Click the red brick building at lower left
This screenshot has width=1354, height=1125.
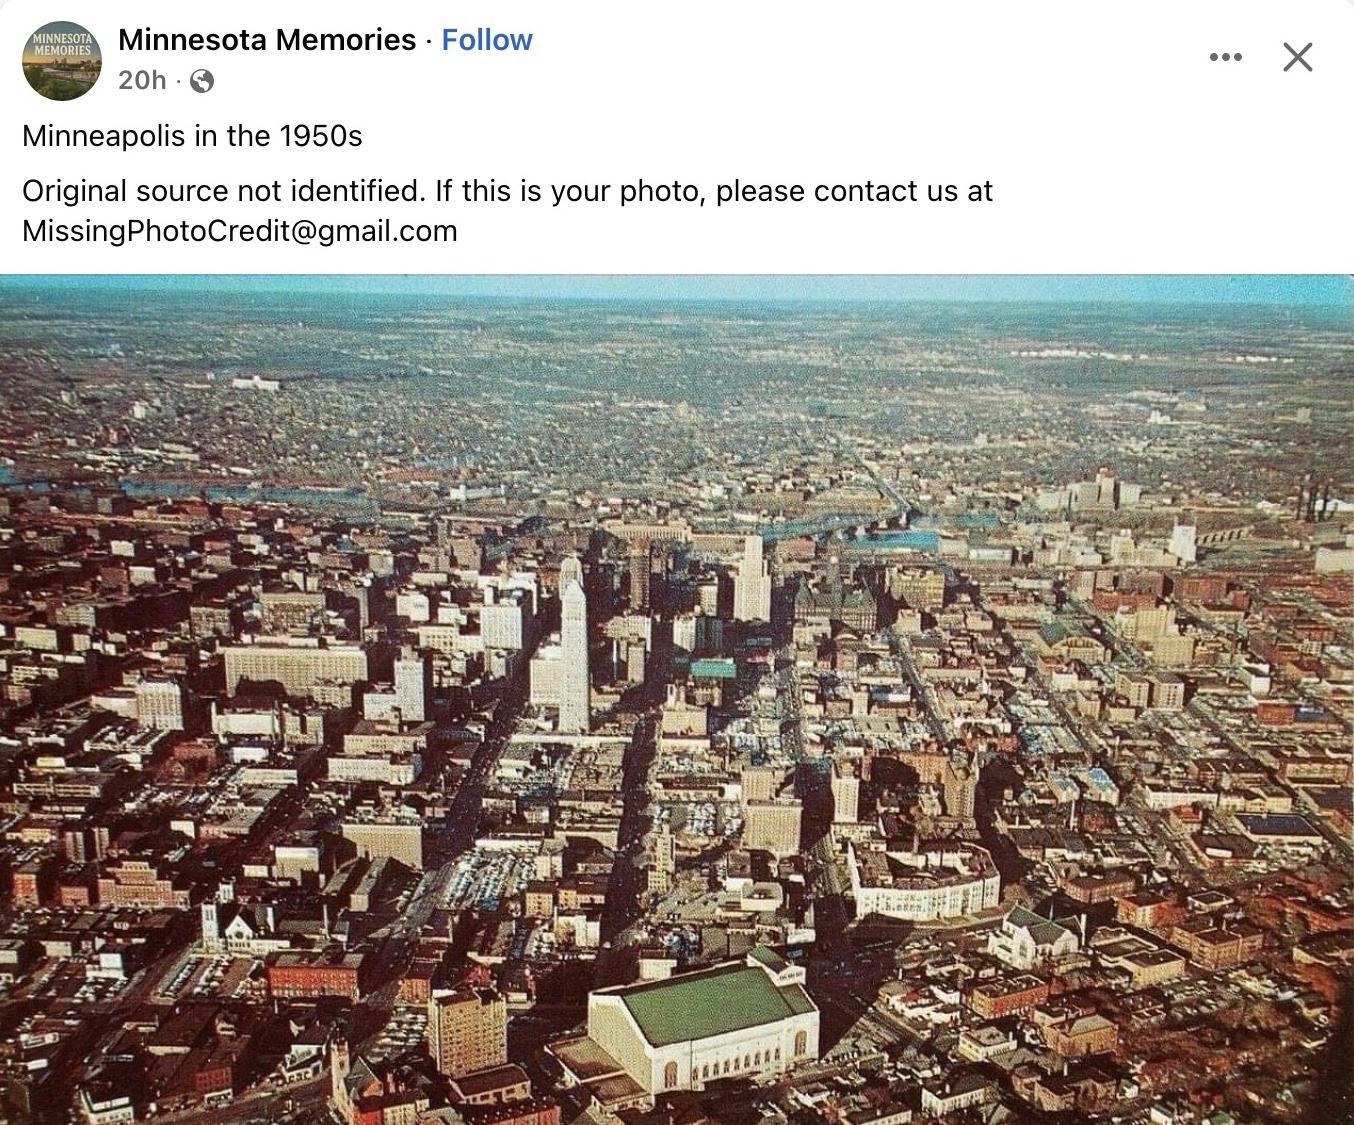pyautogui.click(x=312, y=974)
